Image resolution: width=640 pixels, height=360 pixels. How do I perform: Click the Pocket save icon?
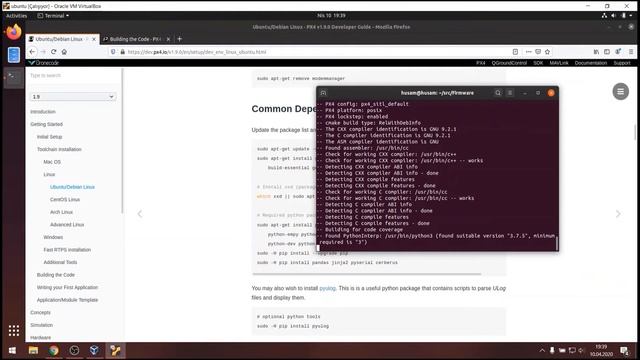(x=538, y=52)
